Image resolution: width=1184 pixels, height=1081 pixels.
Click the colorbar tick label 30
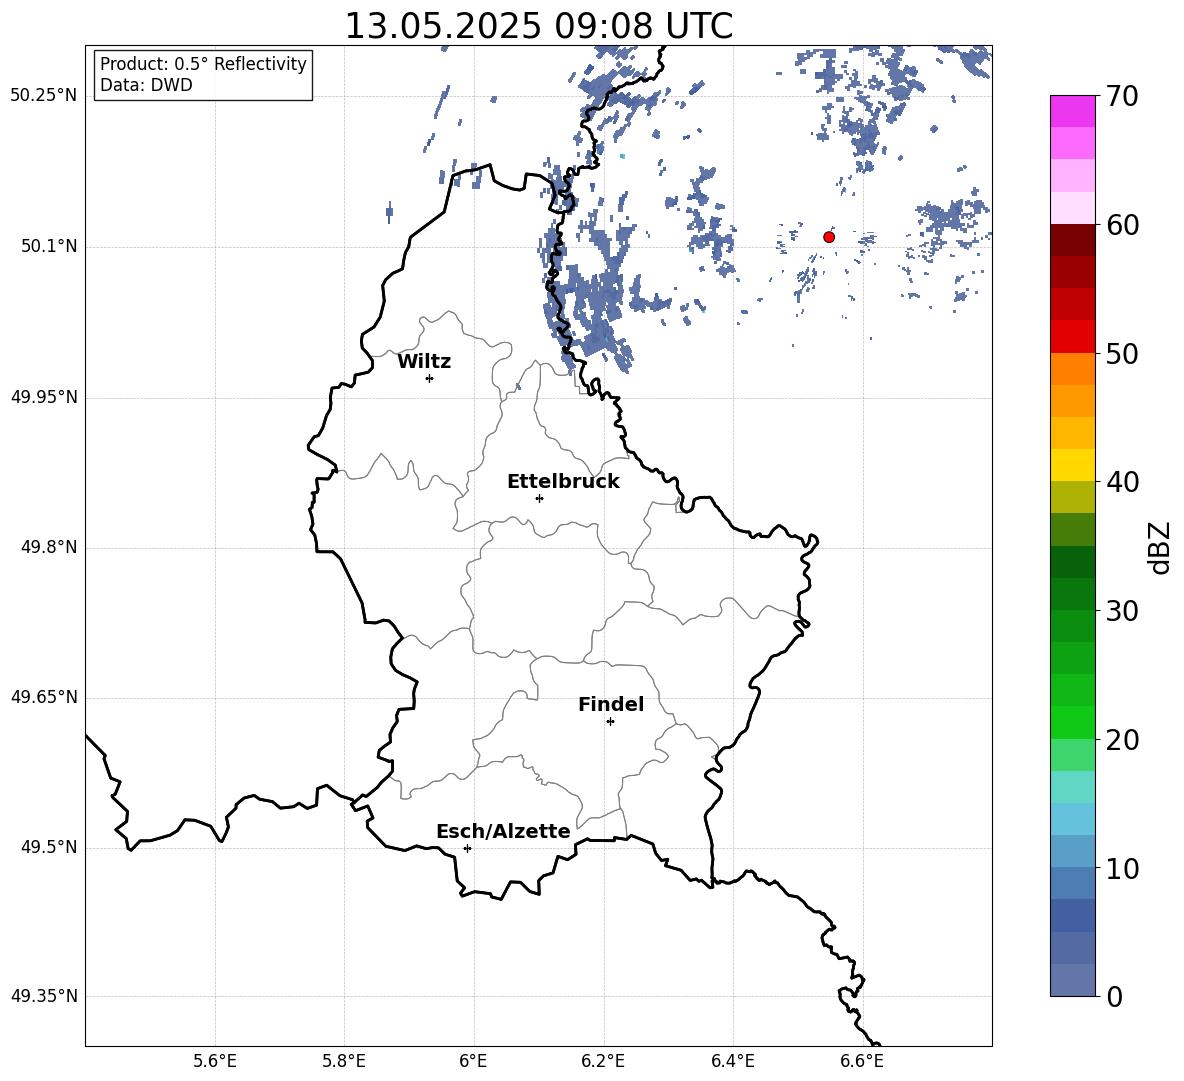(1122, 611)
